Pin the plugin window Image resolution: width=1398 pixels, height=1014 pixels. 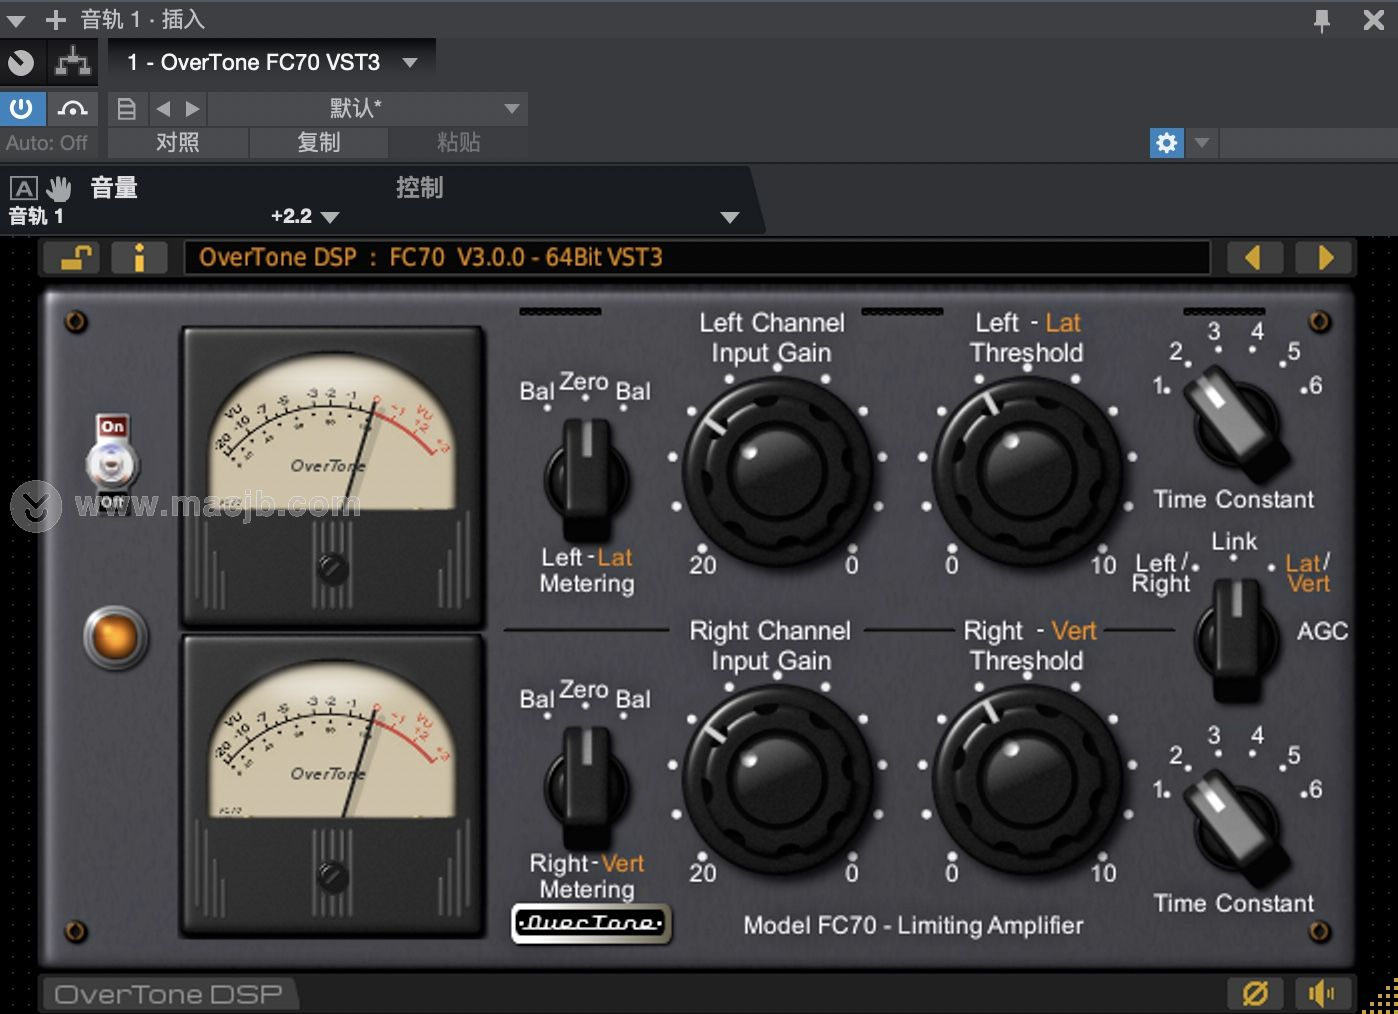click(x=1321, y=19)
